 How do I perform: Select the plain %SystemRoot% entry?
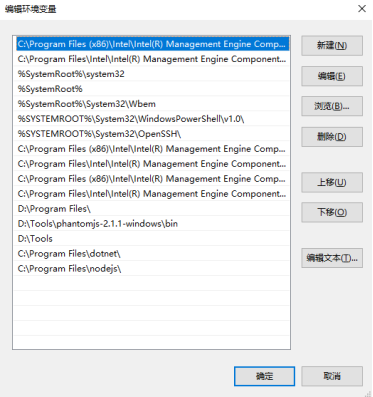pos(152,89)
